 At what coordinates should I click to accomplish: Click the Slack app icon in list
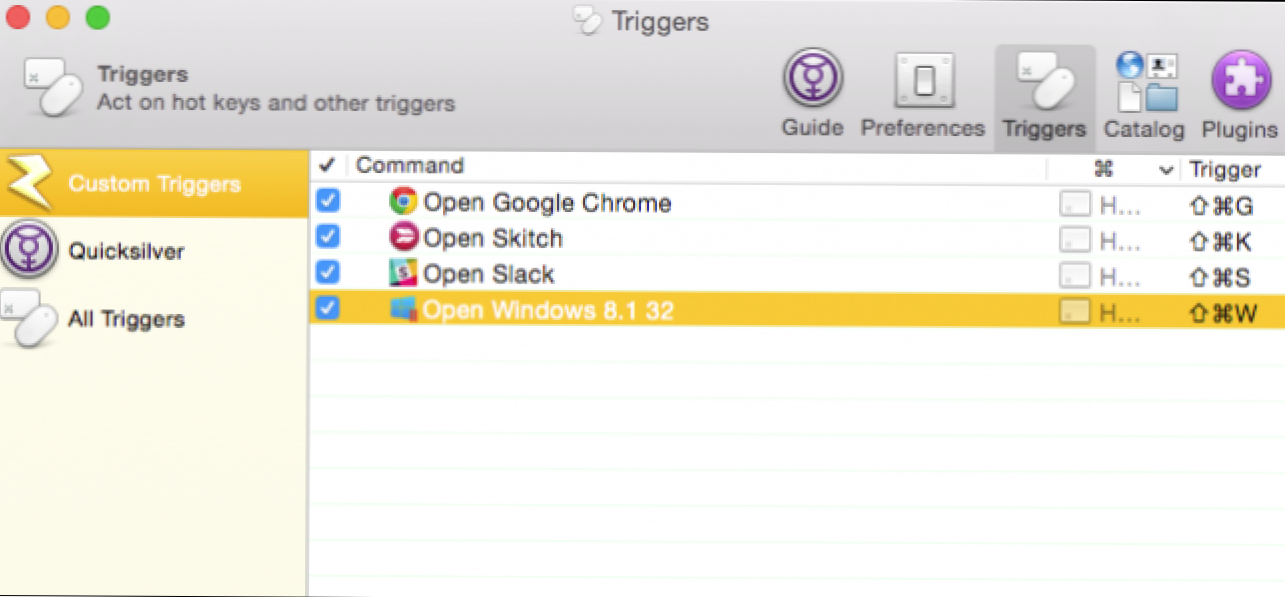coord(403,274)
